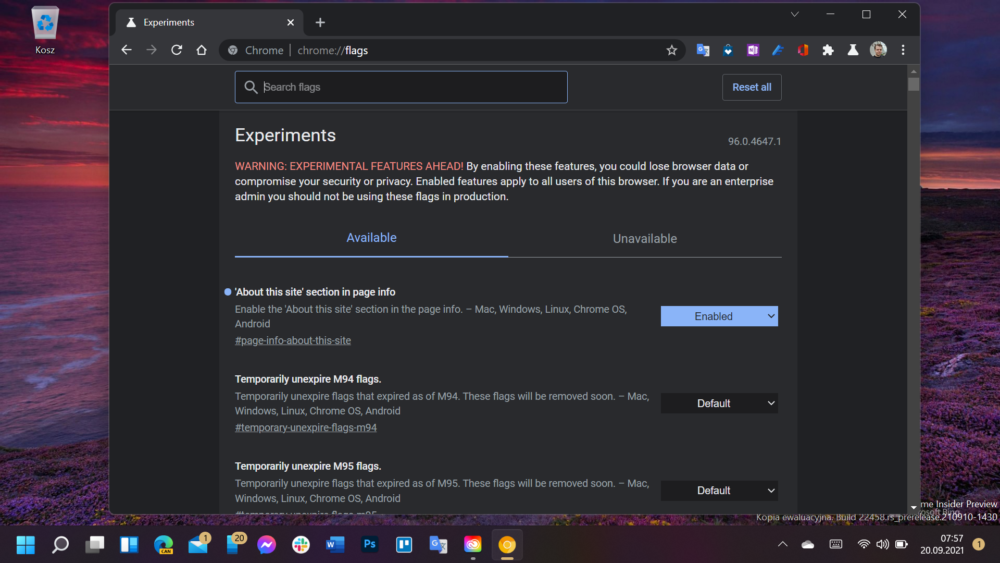Open the notification count badge
Image resolution: width=1000 pixels, height=563 pixels.
978,545
